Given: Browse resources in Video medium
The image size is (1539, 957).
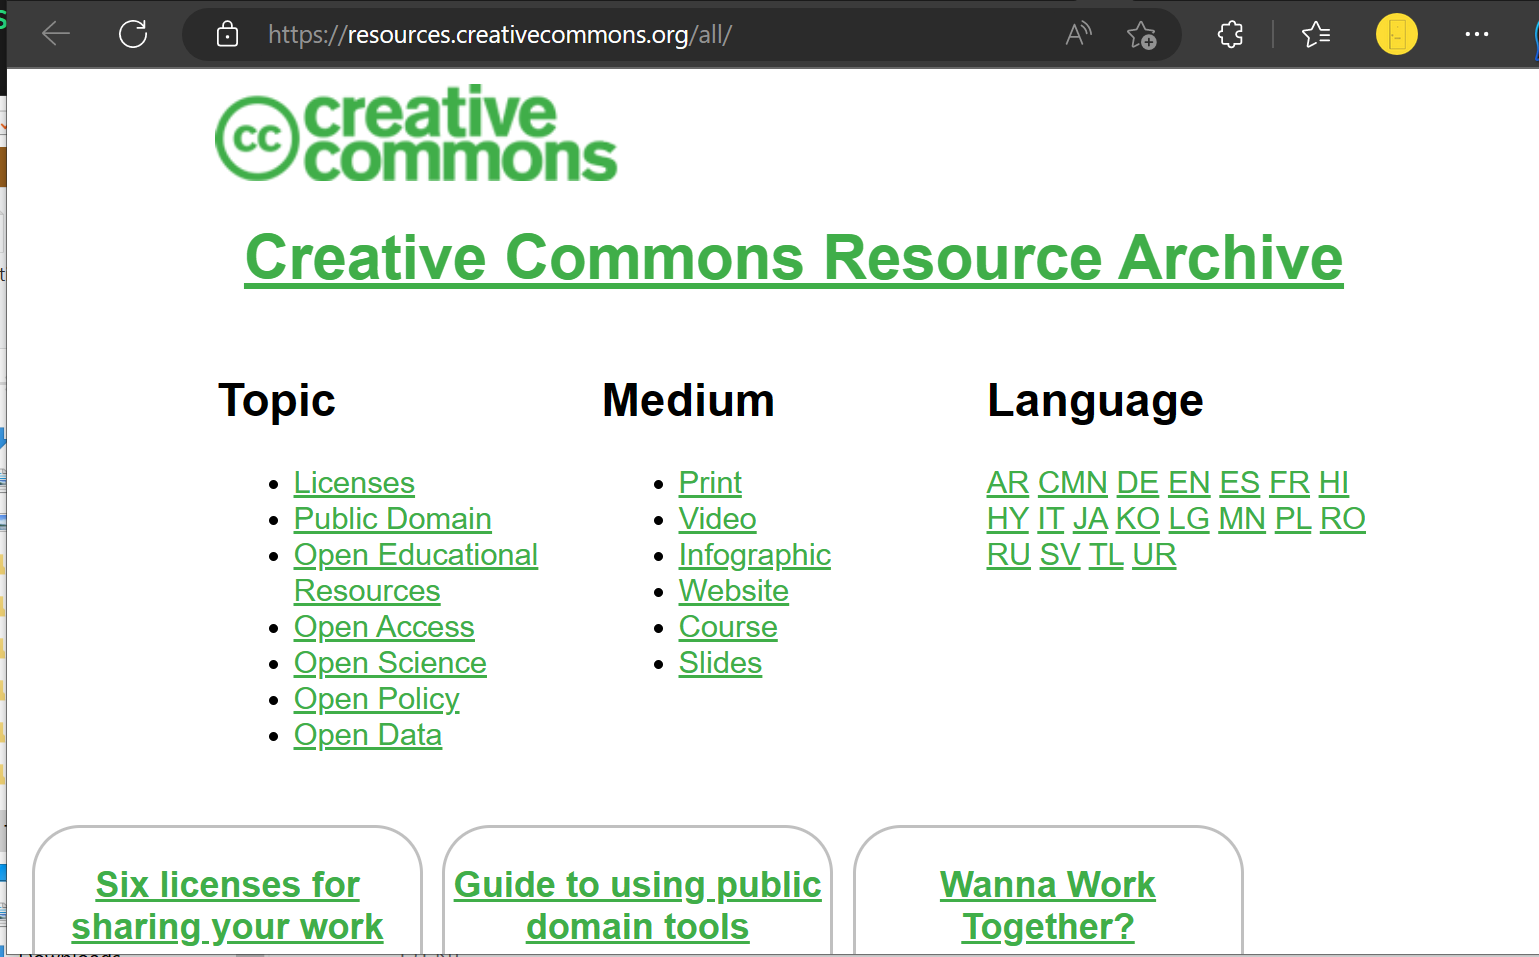Looking at the screenshot, I should 717,518.
